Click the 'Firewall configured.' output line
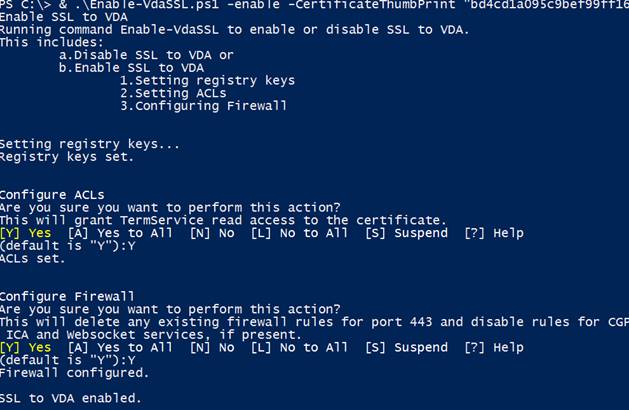 click(x=75, y=373)
